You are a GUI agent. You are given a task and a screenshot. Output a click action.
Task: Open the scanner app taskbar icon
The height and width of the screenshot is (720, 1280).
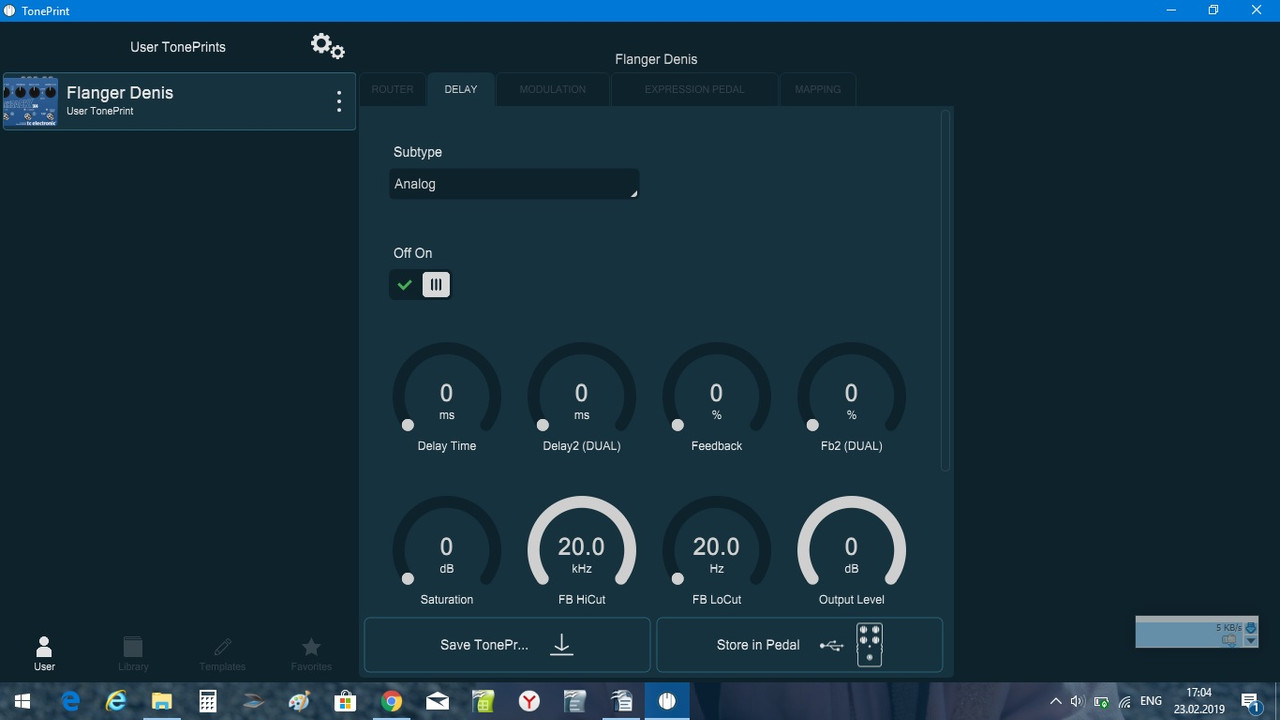tap(254, 702)
